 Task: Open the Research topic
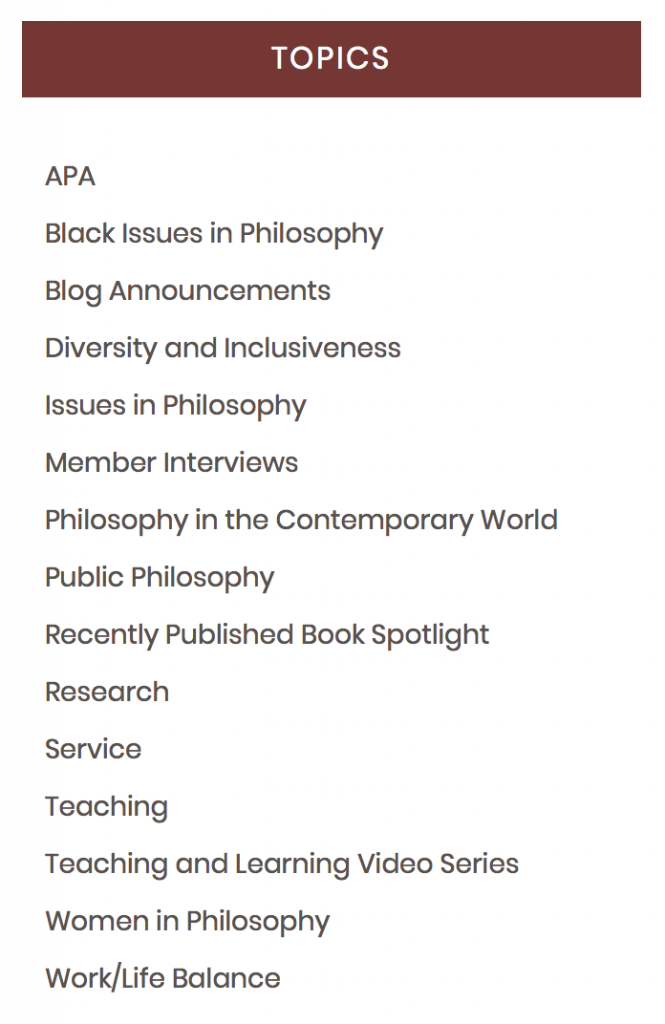106,691
